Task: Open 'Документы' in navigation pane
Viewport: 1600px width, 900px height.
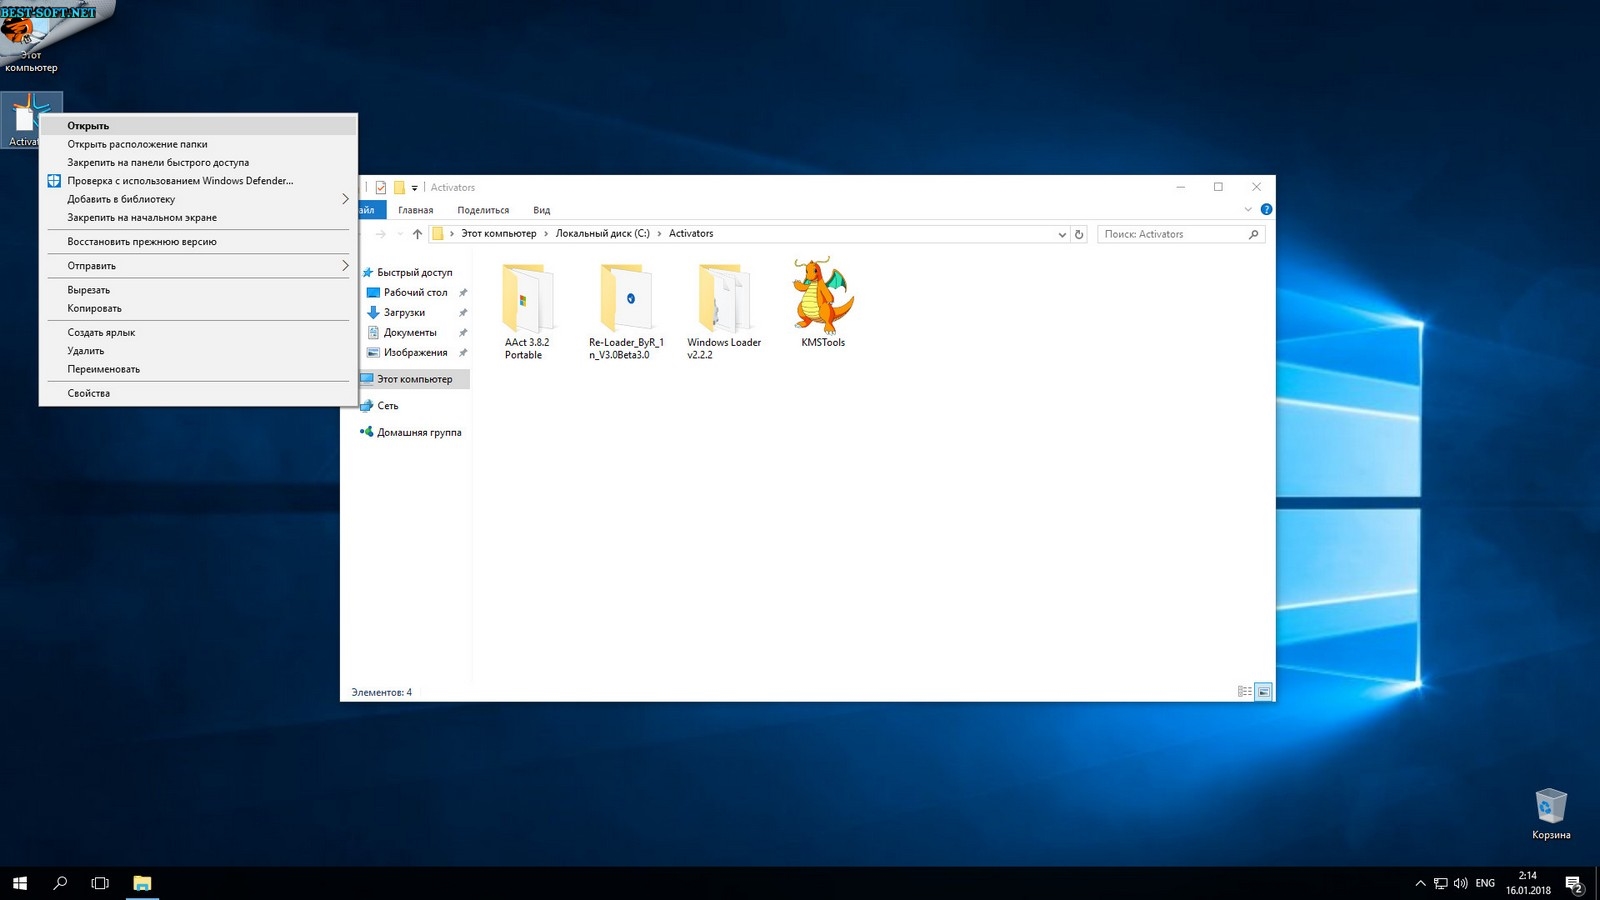Action: point(410,332)
